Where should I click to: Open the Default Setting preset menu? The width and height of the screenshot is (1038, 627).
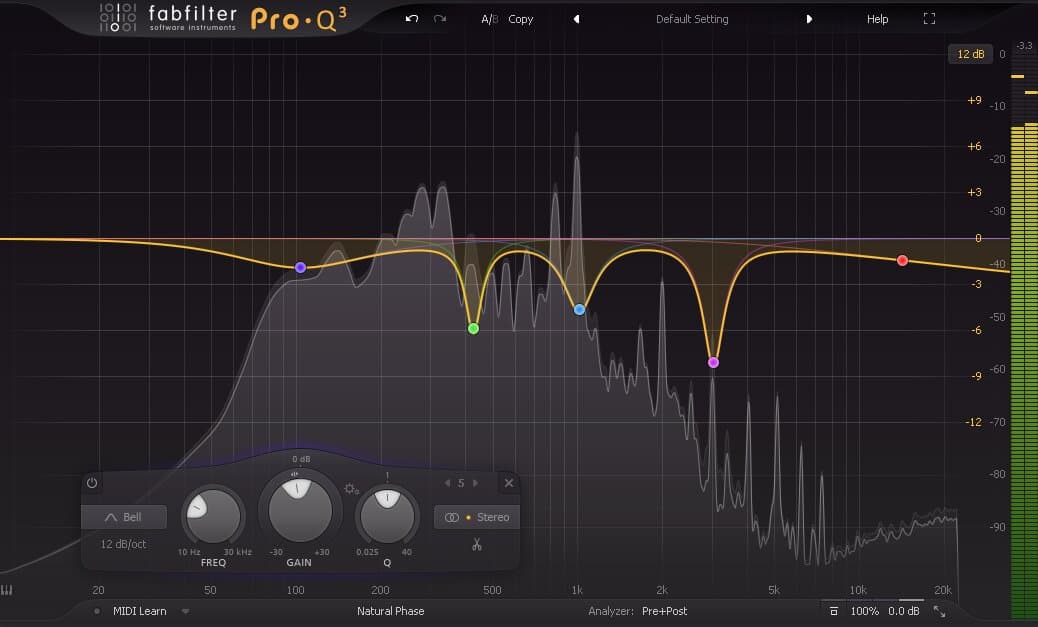click(x=692, y=19)
